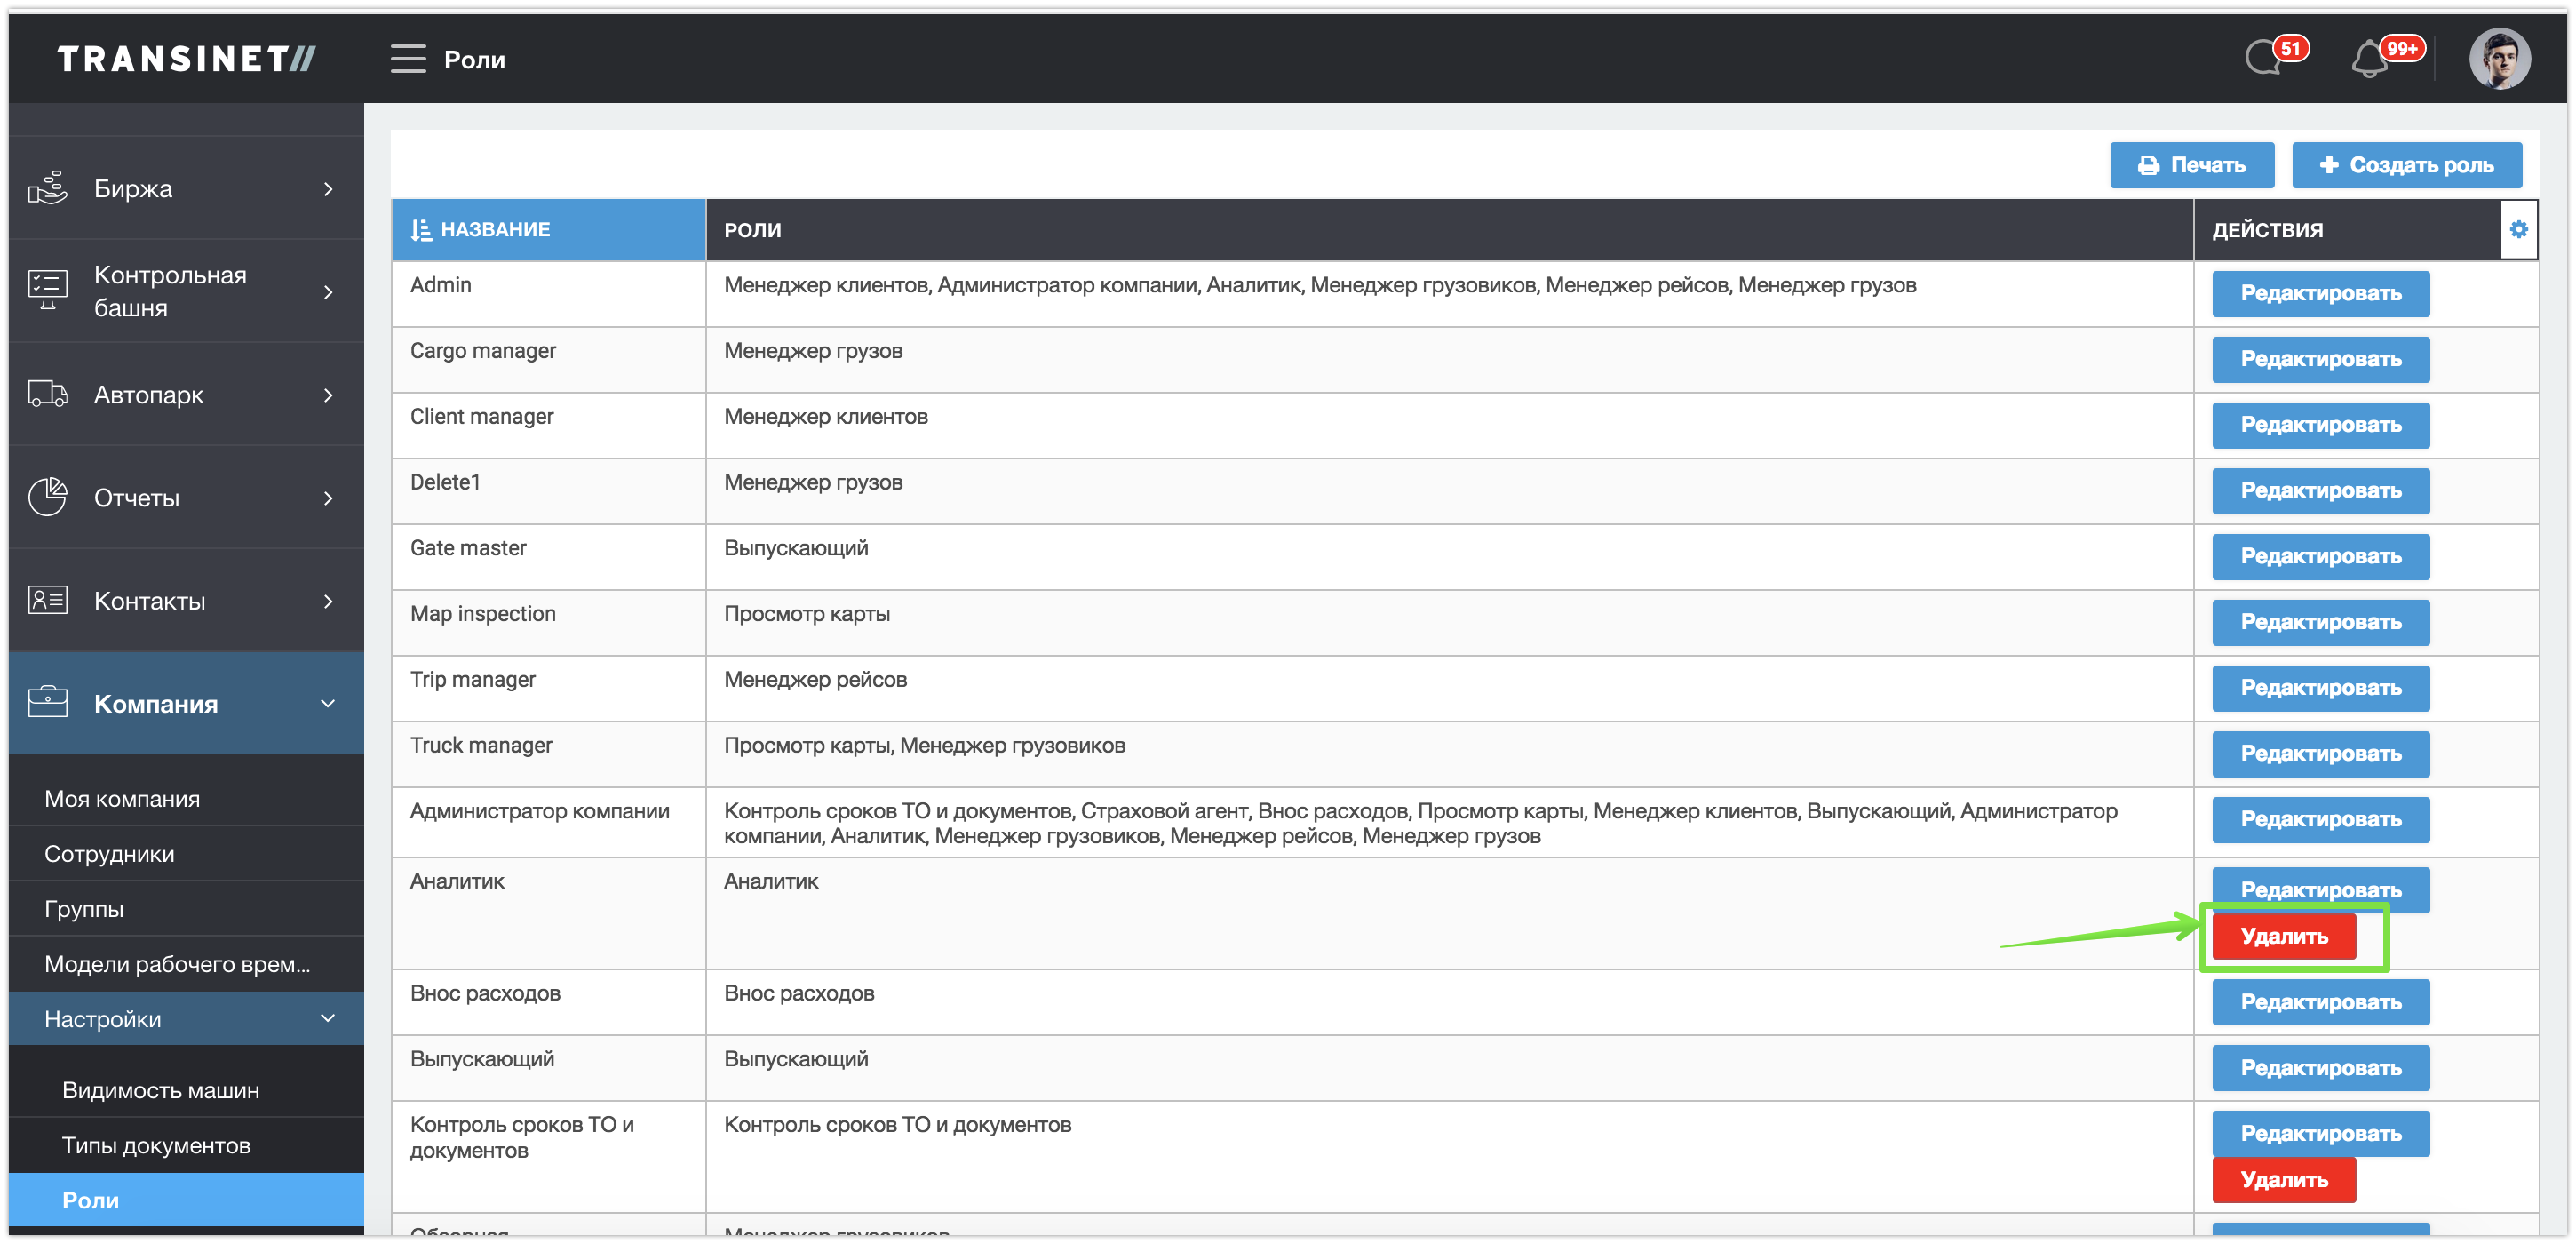Edit the Cargo manager role
This screenshot has height=1244, width=2576.
(x=2320, y=359)
